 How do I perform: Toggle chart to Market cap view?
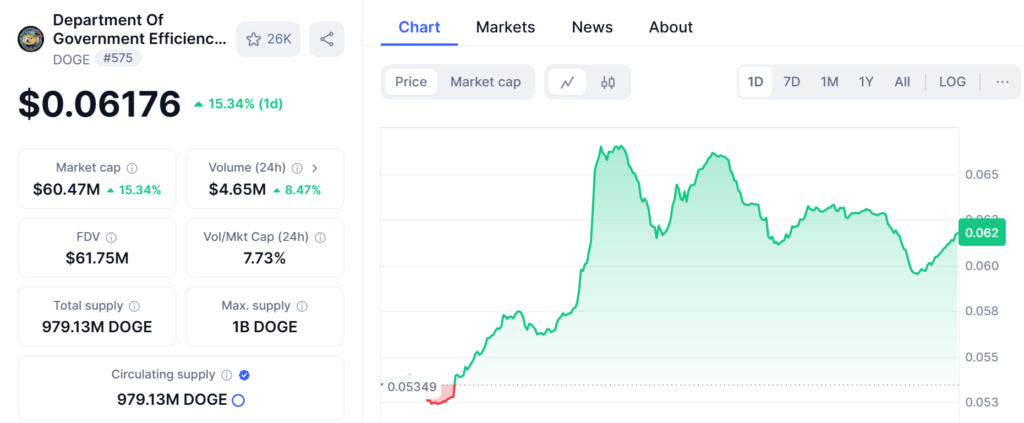tap(485, 82)
